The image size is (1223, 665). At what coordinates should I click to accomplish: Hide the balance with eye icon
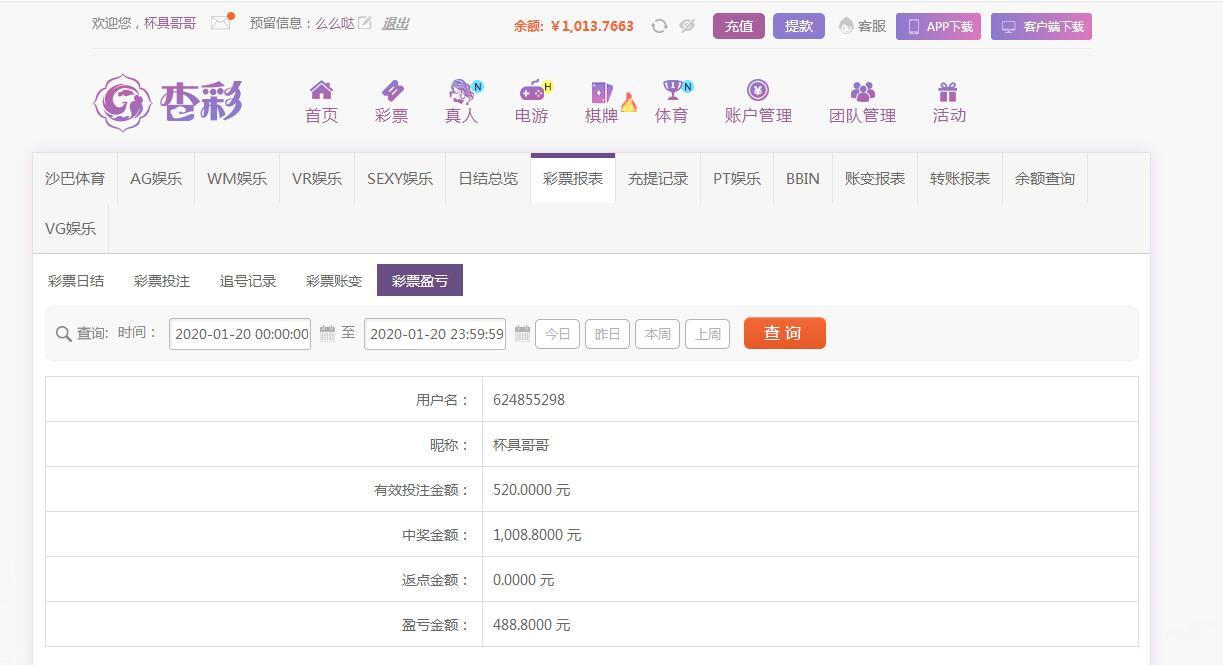pos(687,26)
